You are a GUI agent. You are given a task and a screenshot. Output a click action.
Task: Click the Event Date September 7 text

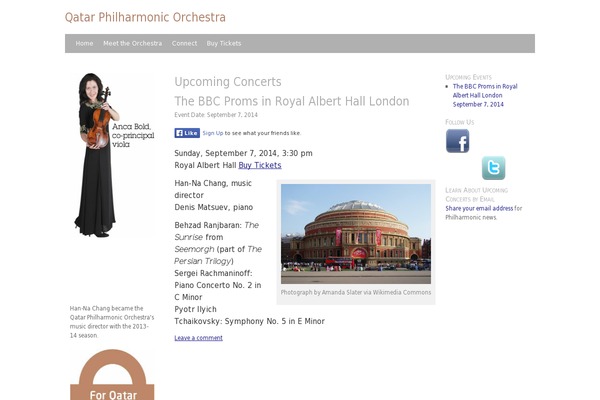tap(216, 114)
